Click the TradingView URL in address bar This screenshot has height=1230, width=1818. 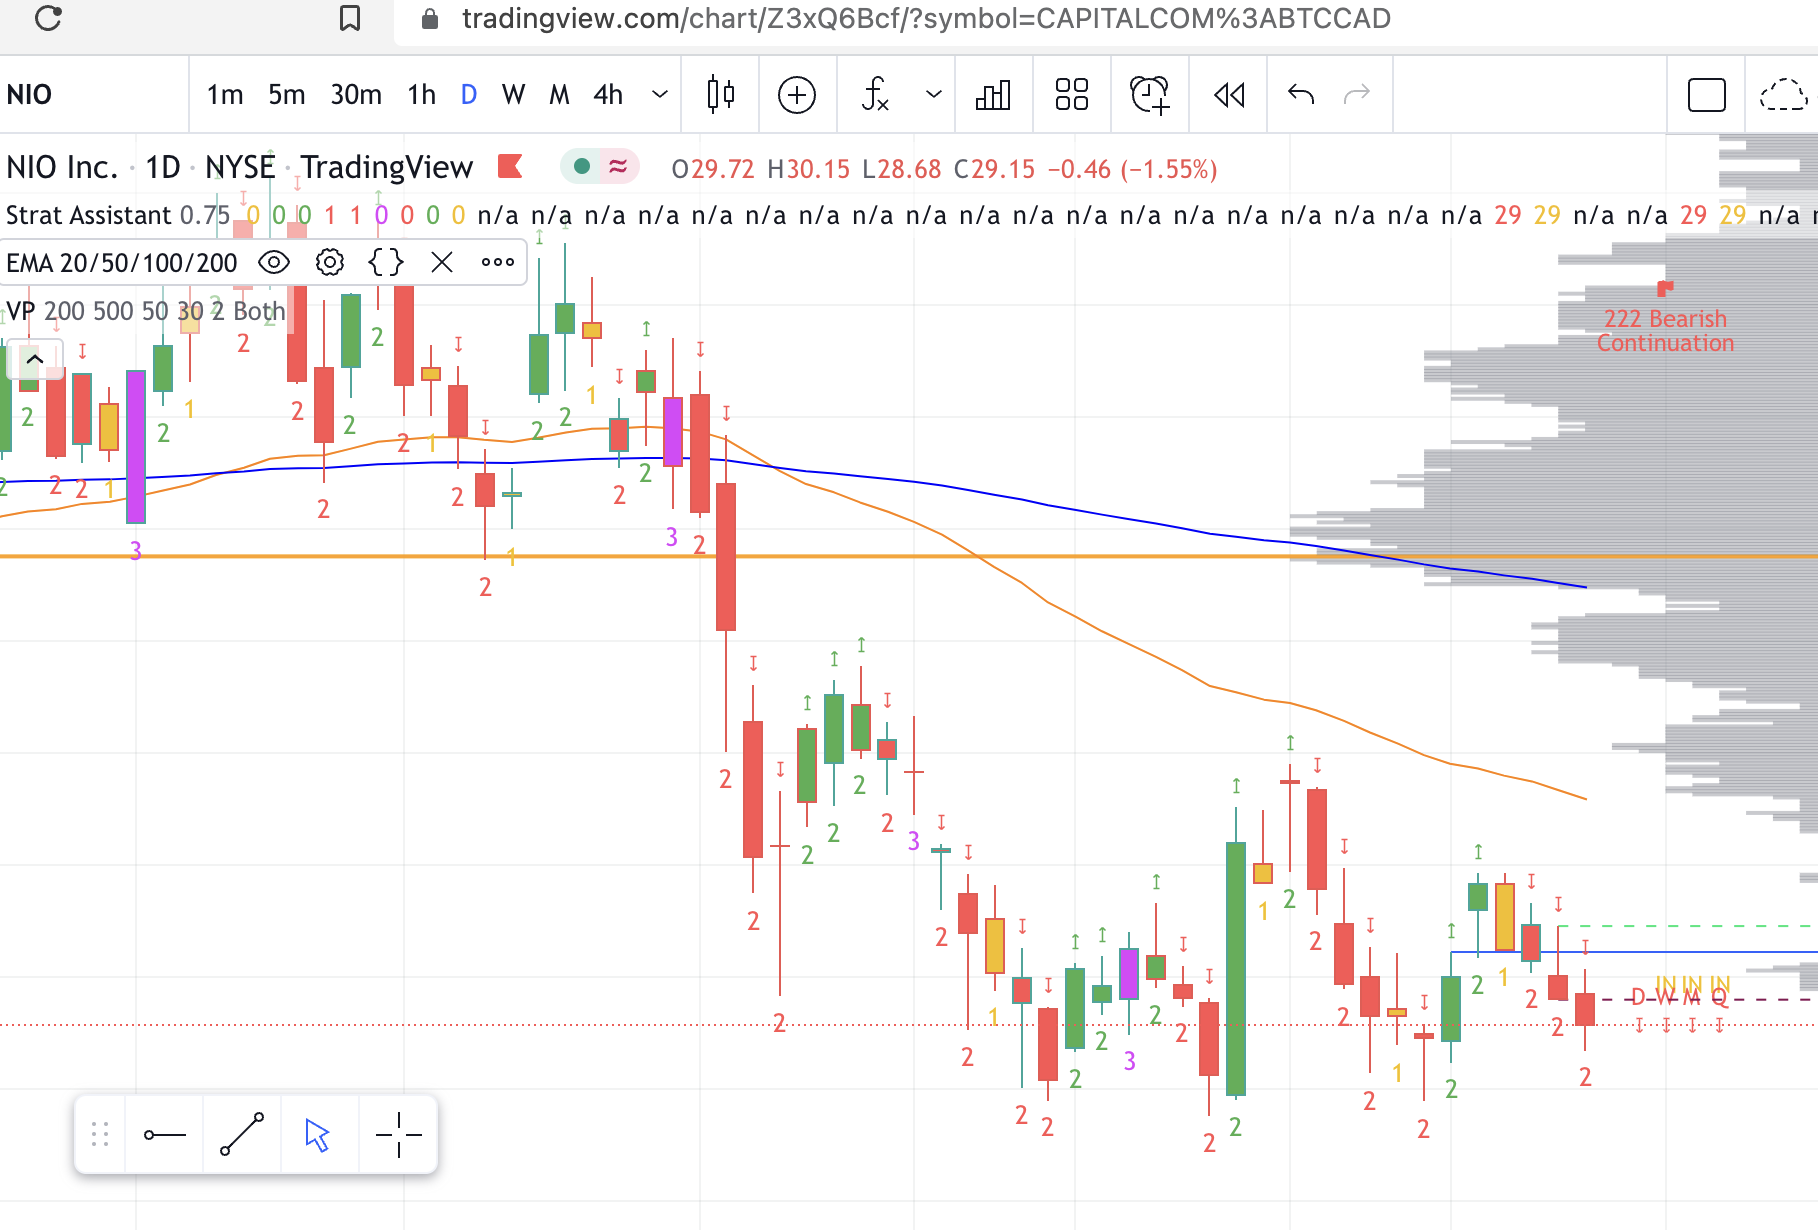pos(926,19)
